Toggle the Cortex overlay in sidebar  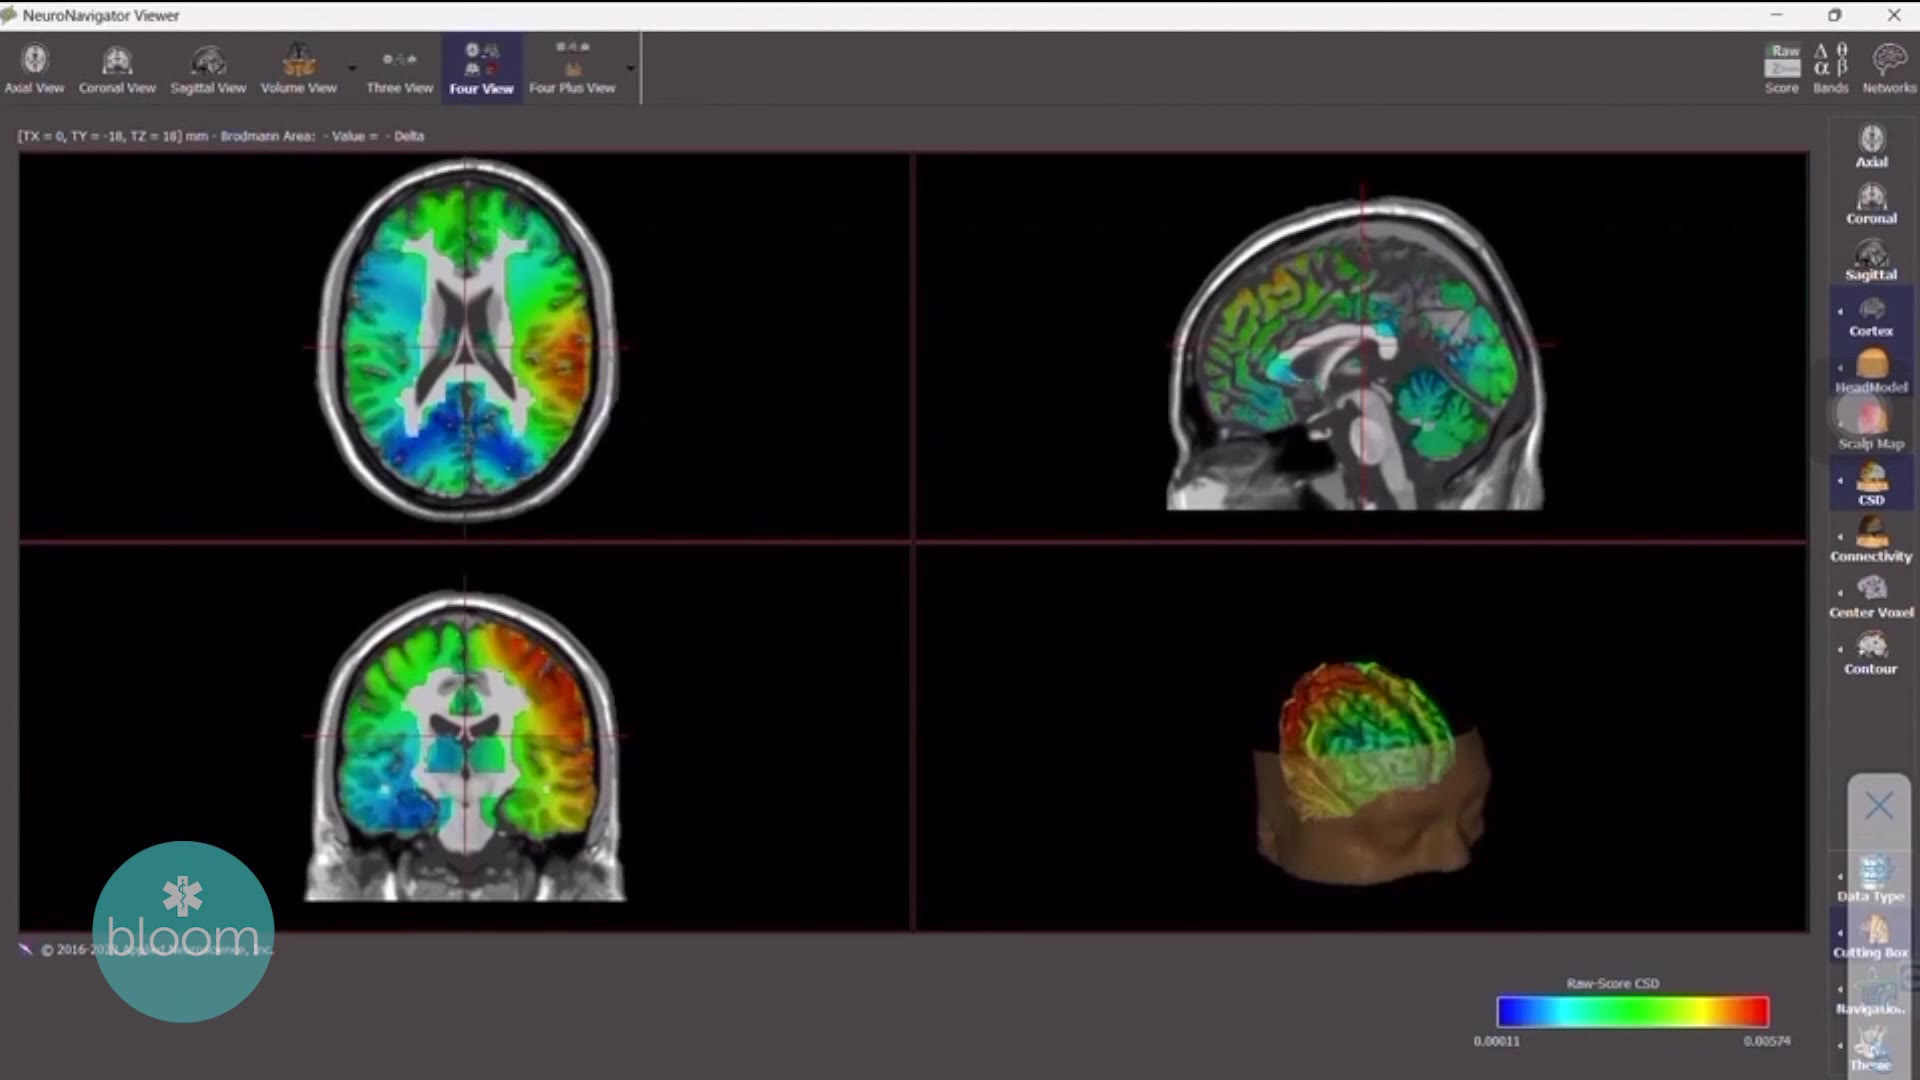pos(1870,318)
